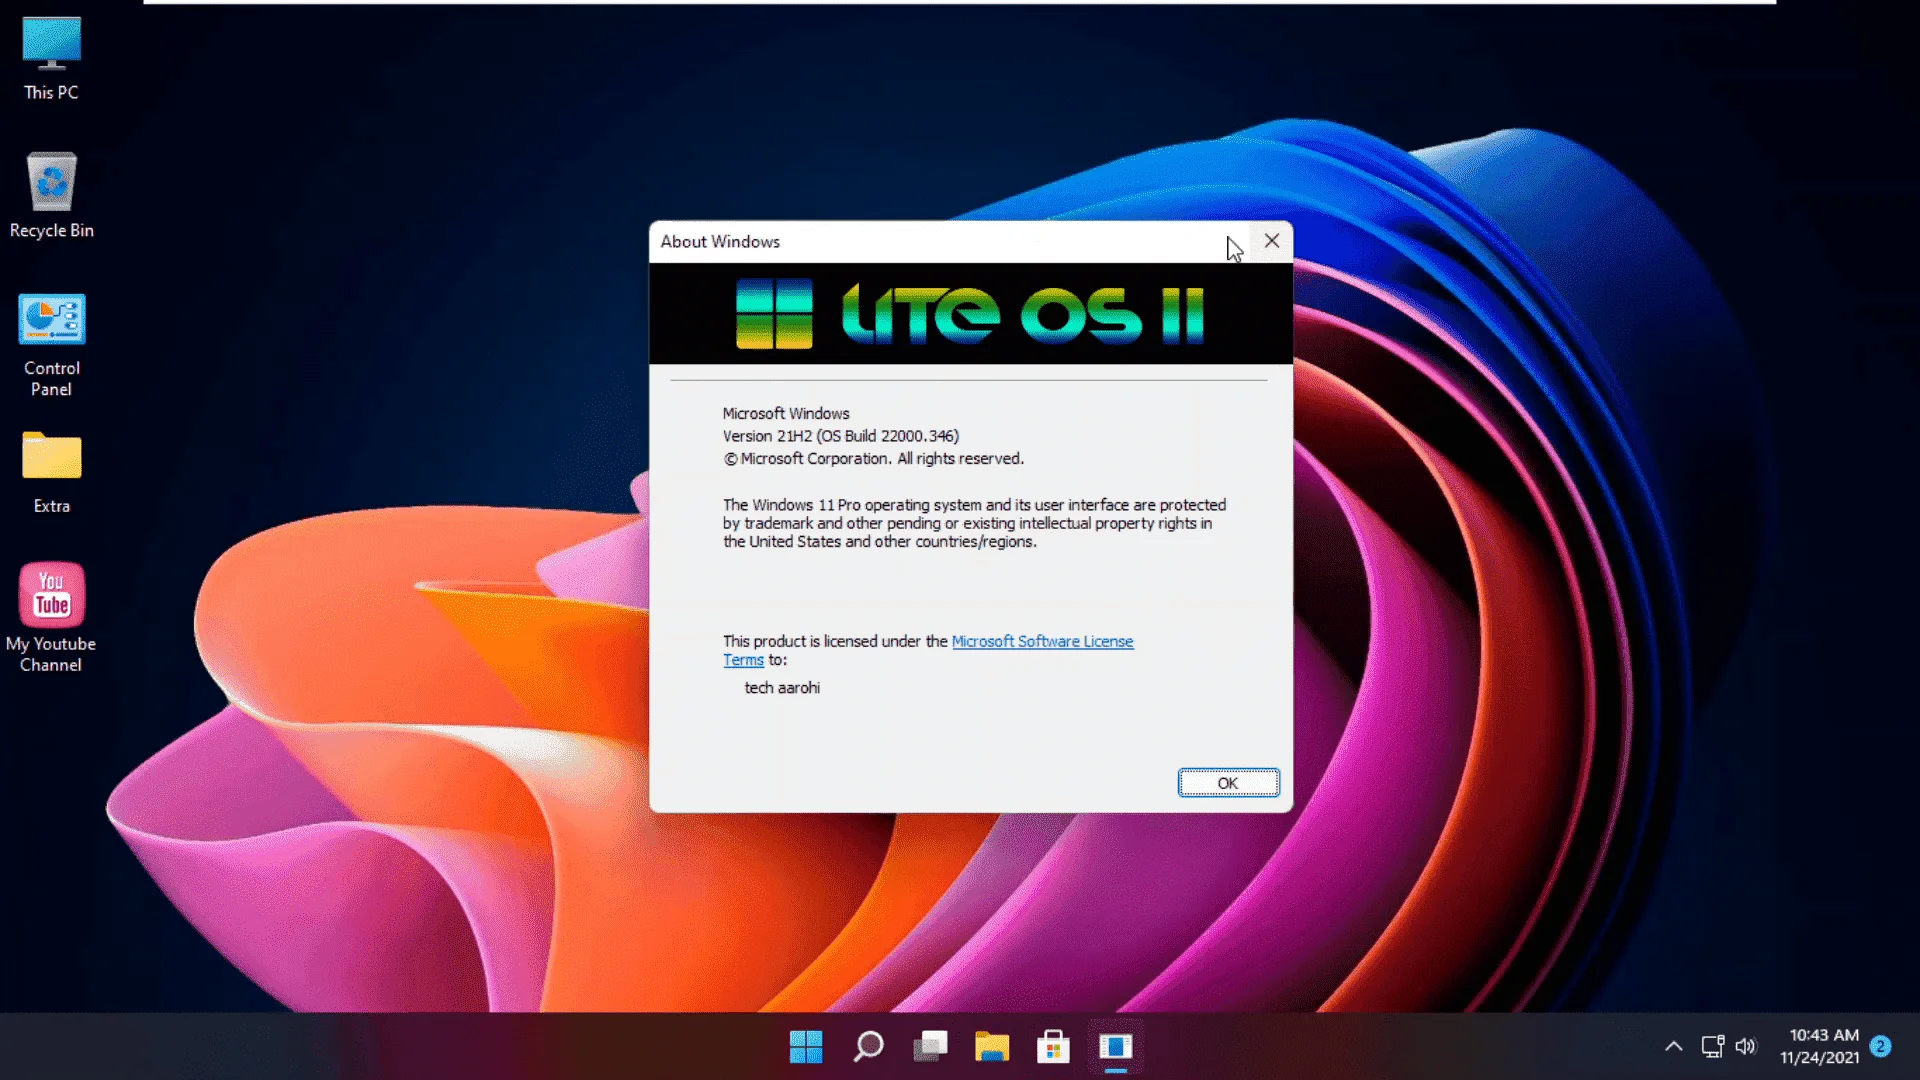The height and width of the screenshot is (1080, 1920).
Task: Select My Youtube Channel desktop shortcut
Action: pos(51,617)
